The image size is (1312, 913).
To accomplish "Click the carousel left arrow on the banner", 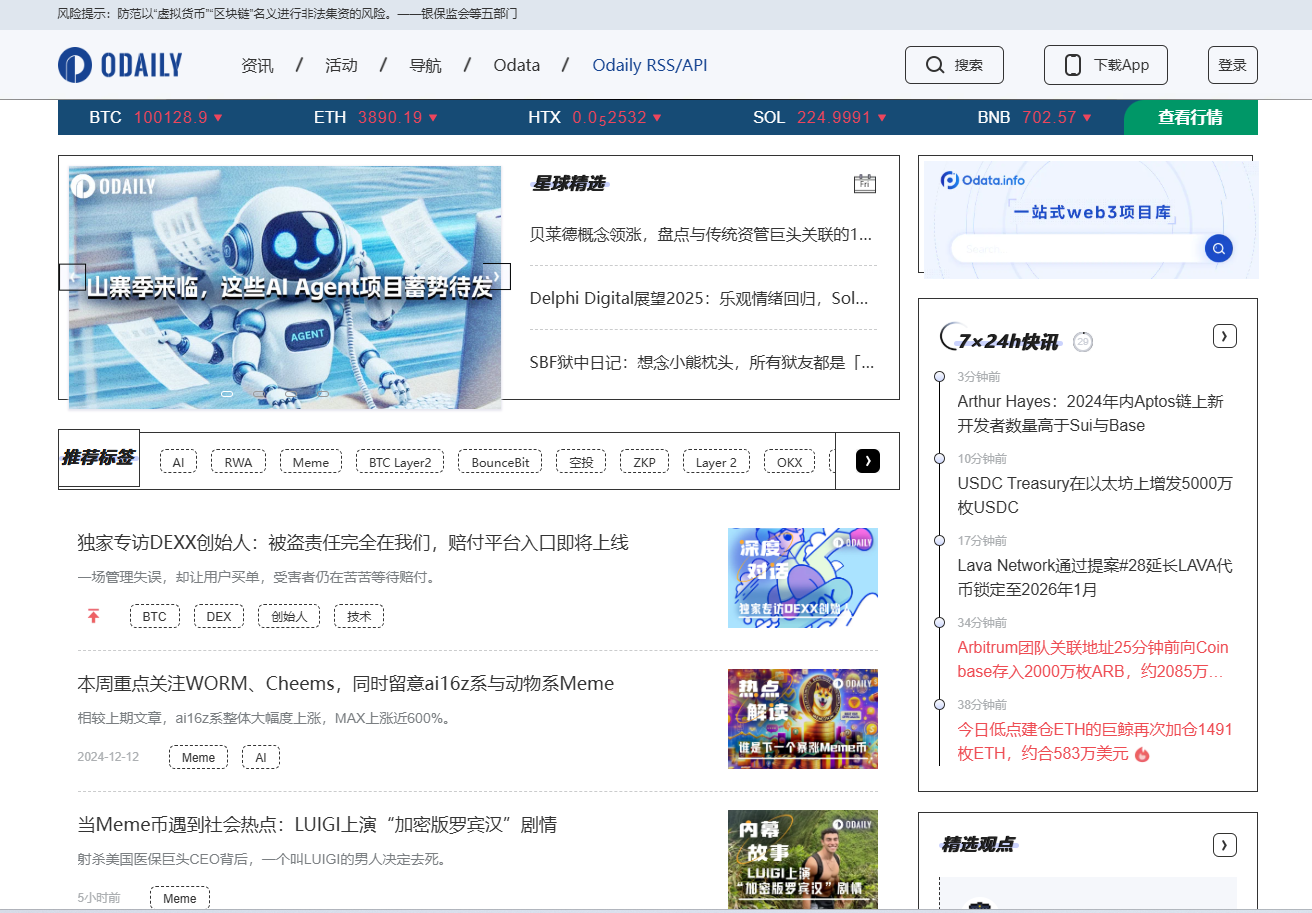I will [x=71, y=276].
